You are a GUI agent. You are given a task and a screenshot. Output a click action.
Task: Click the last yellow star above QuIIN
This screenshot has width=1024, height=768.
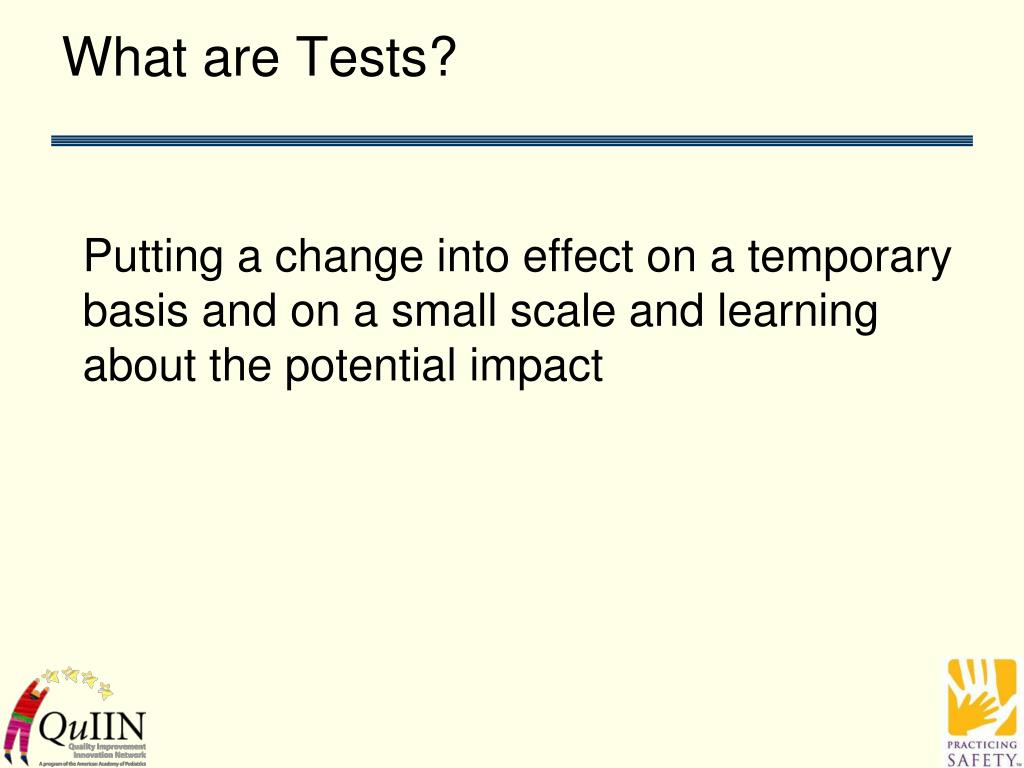pyautogui.click(x=106, y=690)
